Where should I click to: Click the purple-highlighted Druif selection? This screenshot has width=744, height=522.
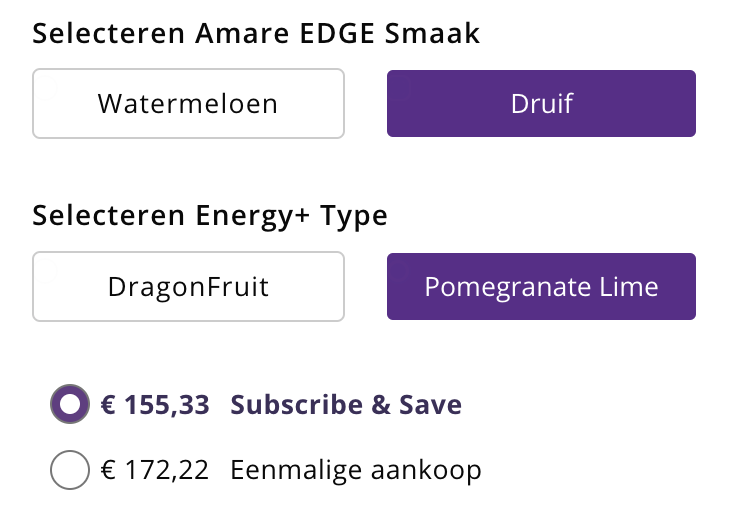pyautogui.click(x=541, y=103)
